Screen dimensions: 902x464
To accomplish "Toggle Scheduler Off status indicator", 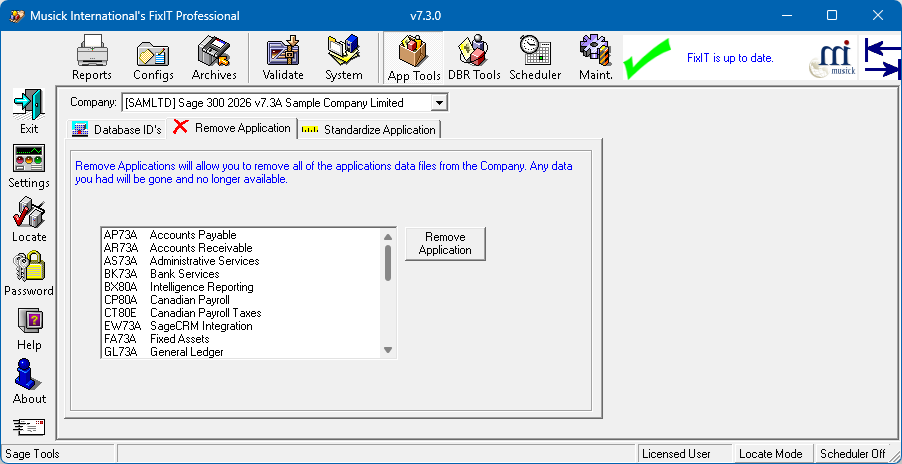I will coord(852,454).
